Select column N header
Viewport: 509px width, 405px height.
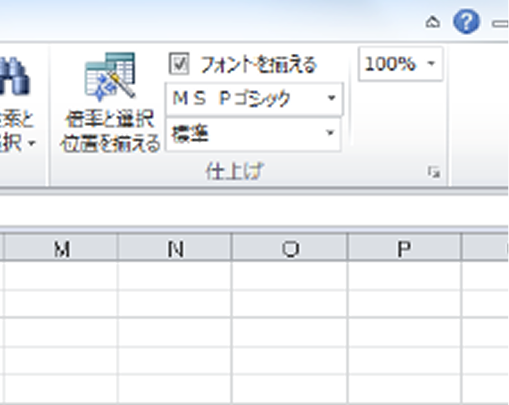pyautogui.click(x=175, y=248)
